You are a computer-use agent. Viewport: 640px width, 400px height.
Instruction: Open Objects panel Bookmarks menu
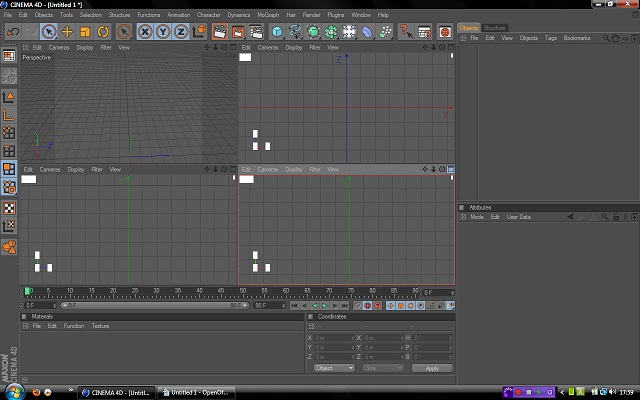(x=577, y=38)
